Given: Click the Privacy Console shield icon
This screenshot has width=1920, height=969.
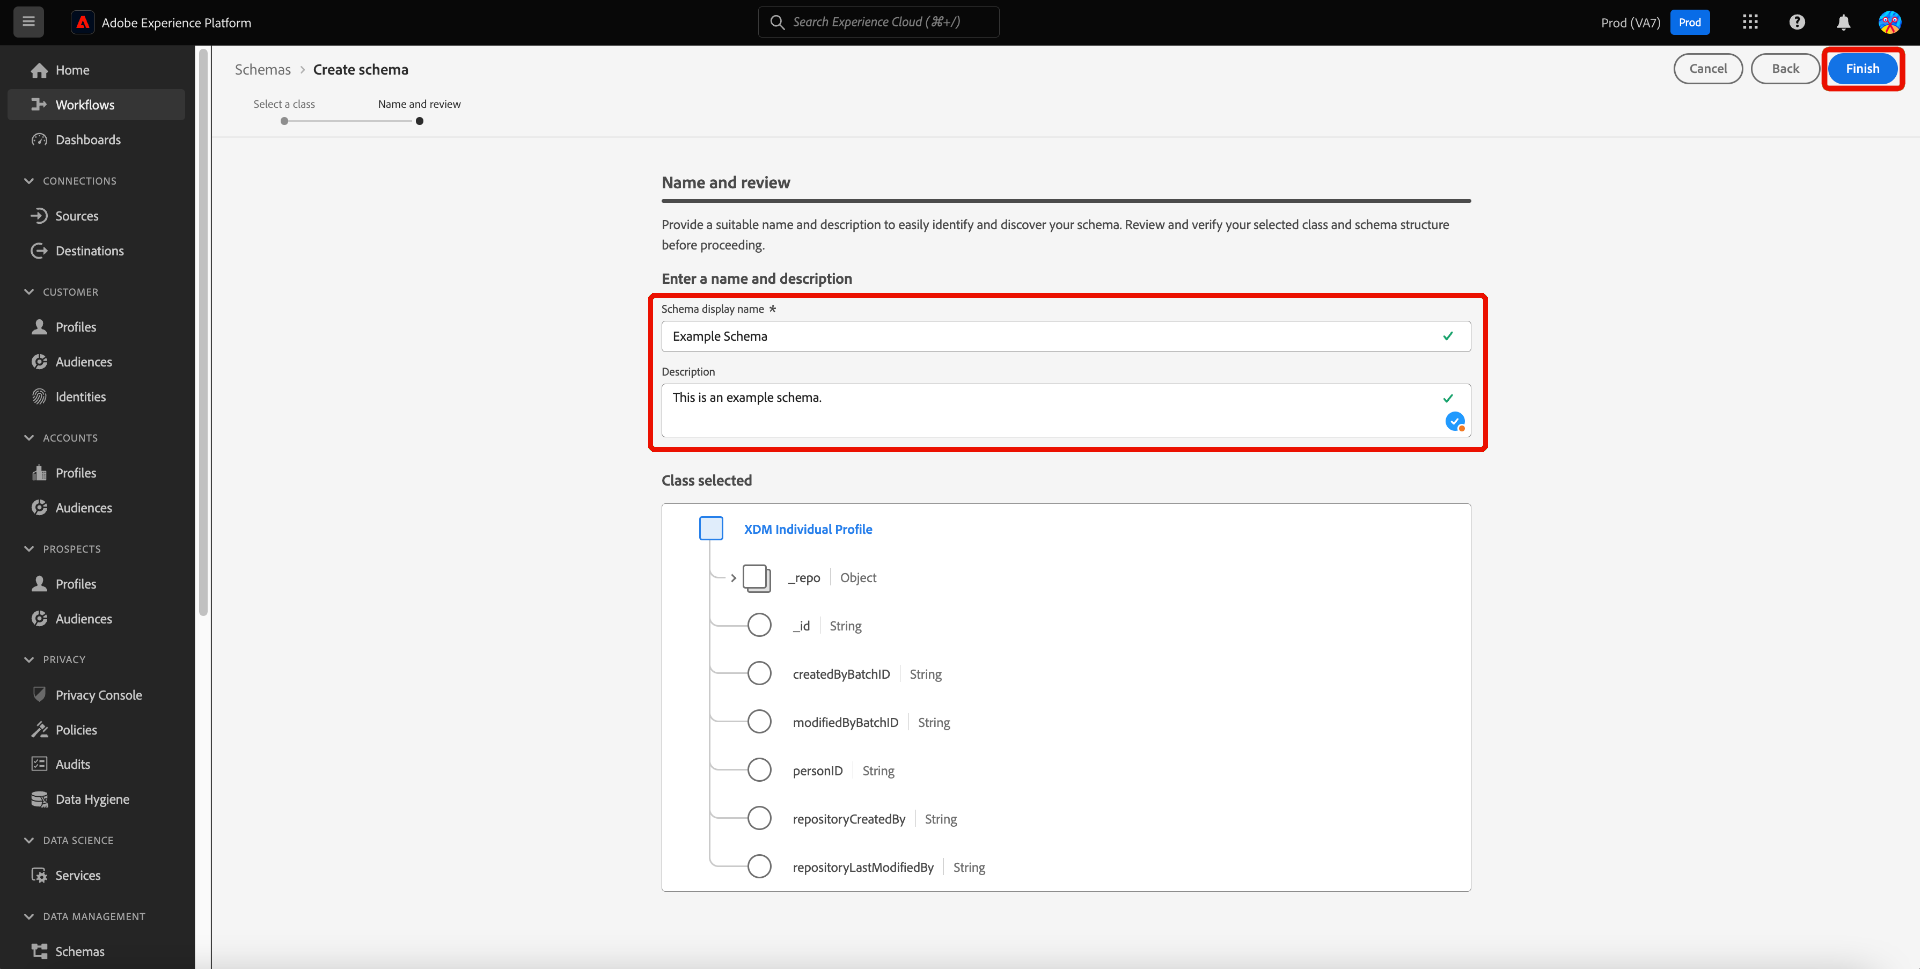Looking at the screenshot, I should click(40, 695).
